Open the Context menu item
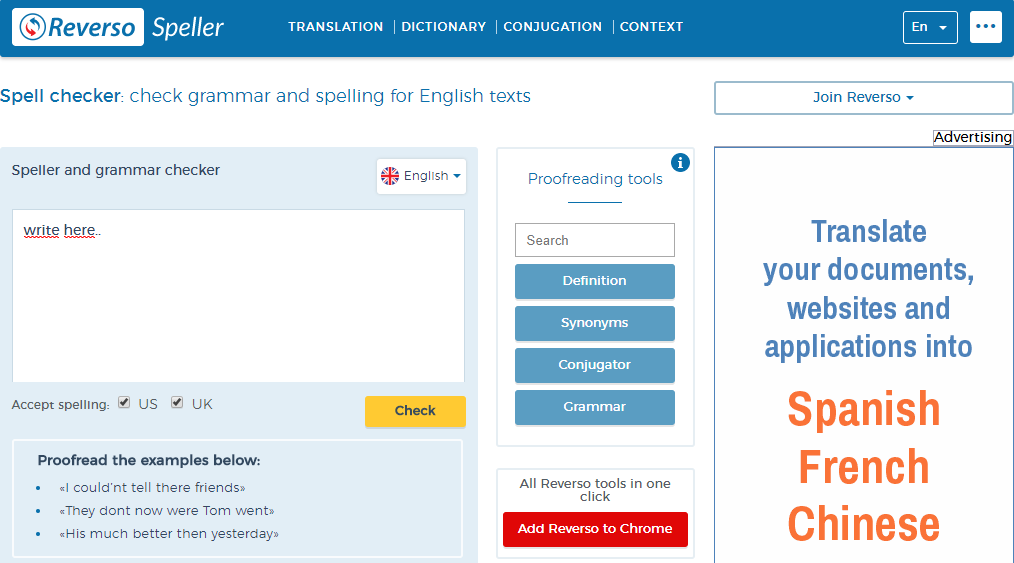1014x563 pixels. coord(651,27)
